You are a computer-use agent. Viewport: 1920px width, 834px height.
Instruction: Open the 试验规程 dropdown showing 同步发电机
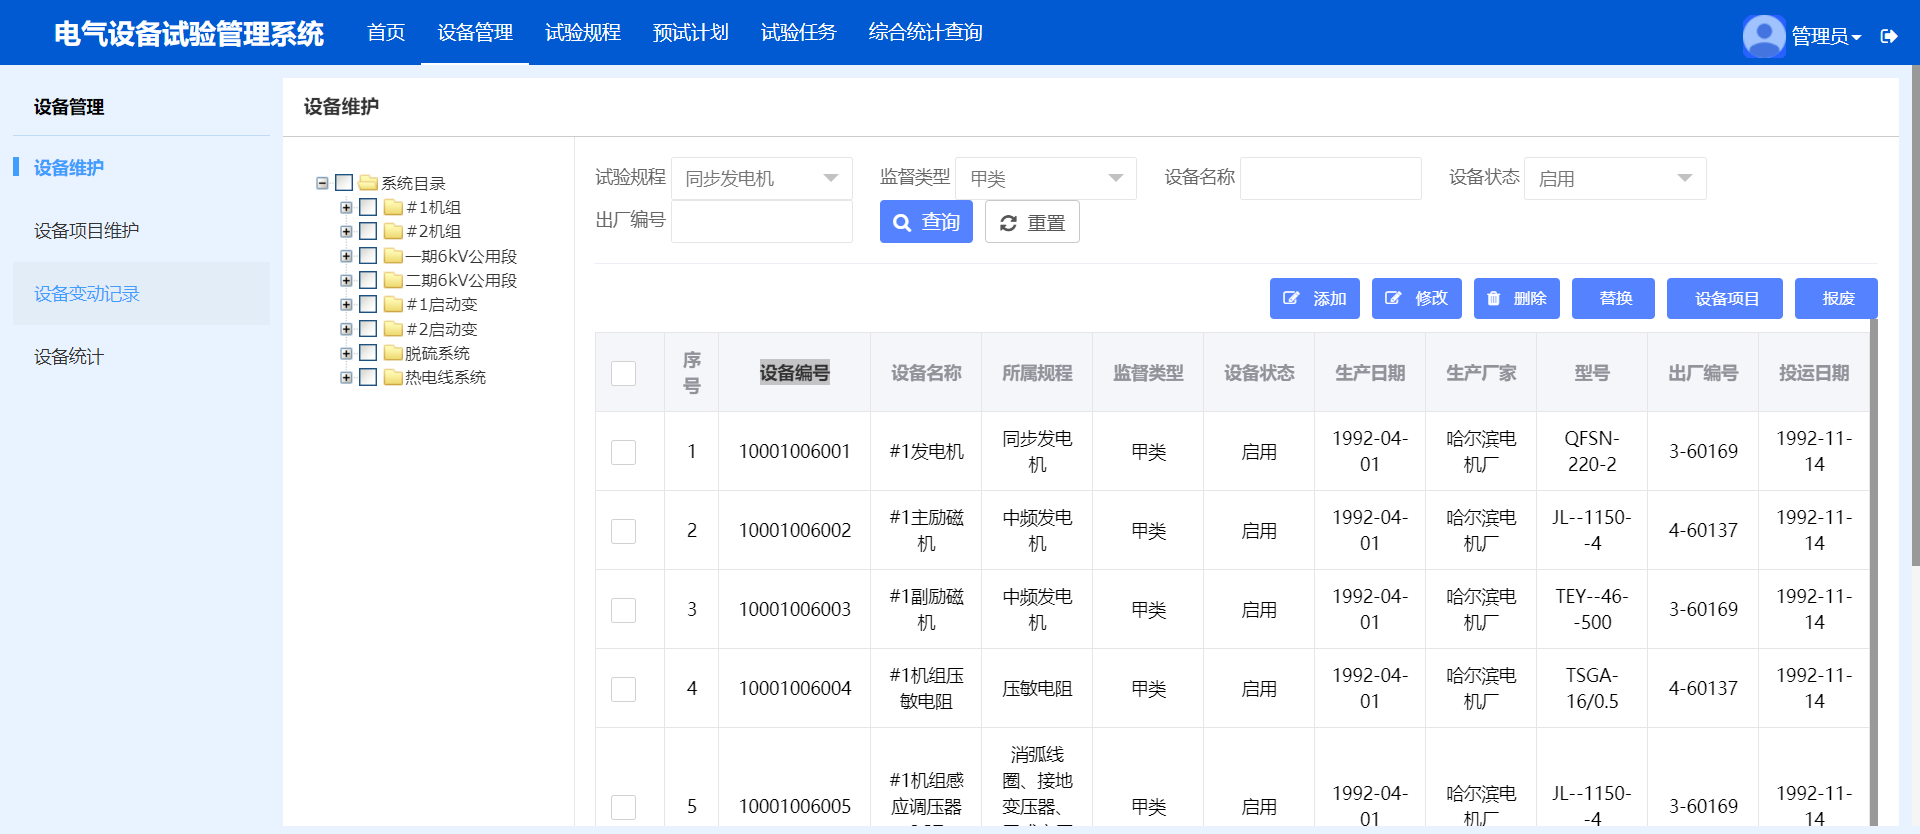762,178
